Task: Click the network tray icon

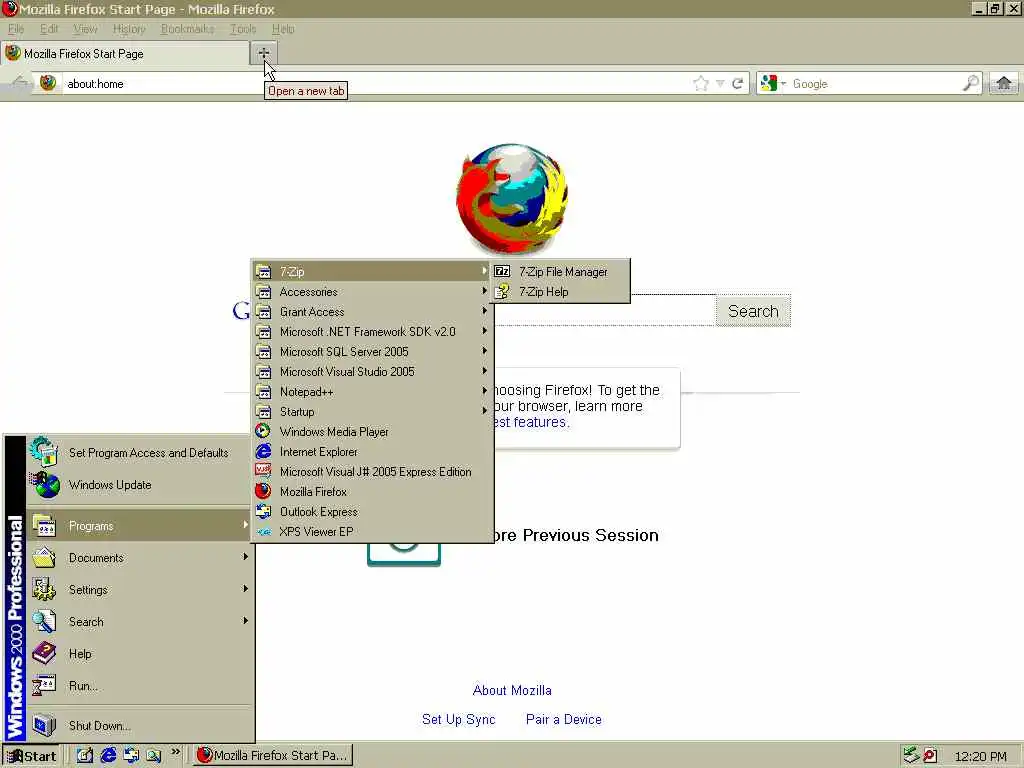Action: [x=910, y=756]
